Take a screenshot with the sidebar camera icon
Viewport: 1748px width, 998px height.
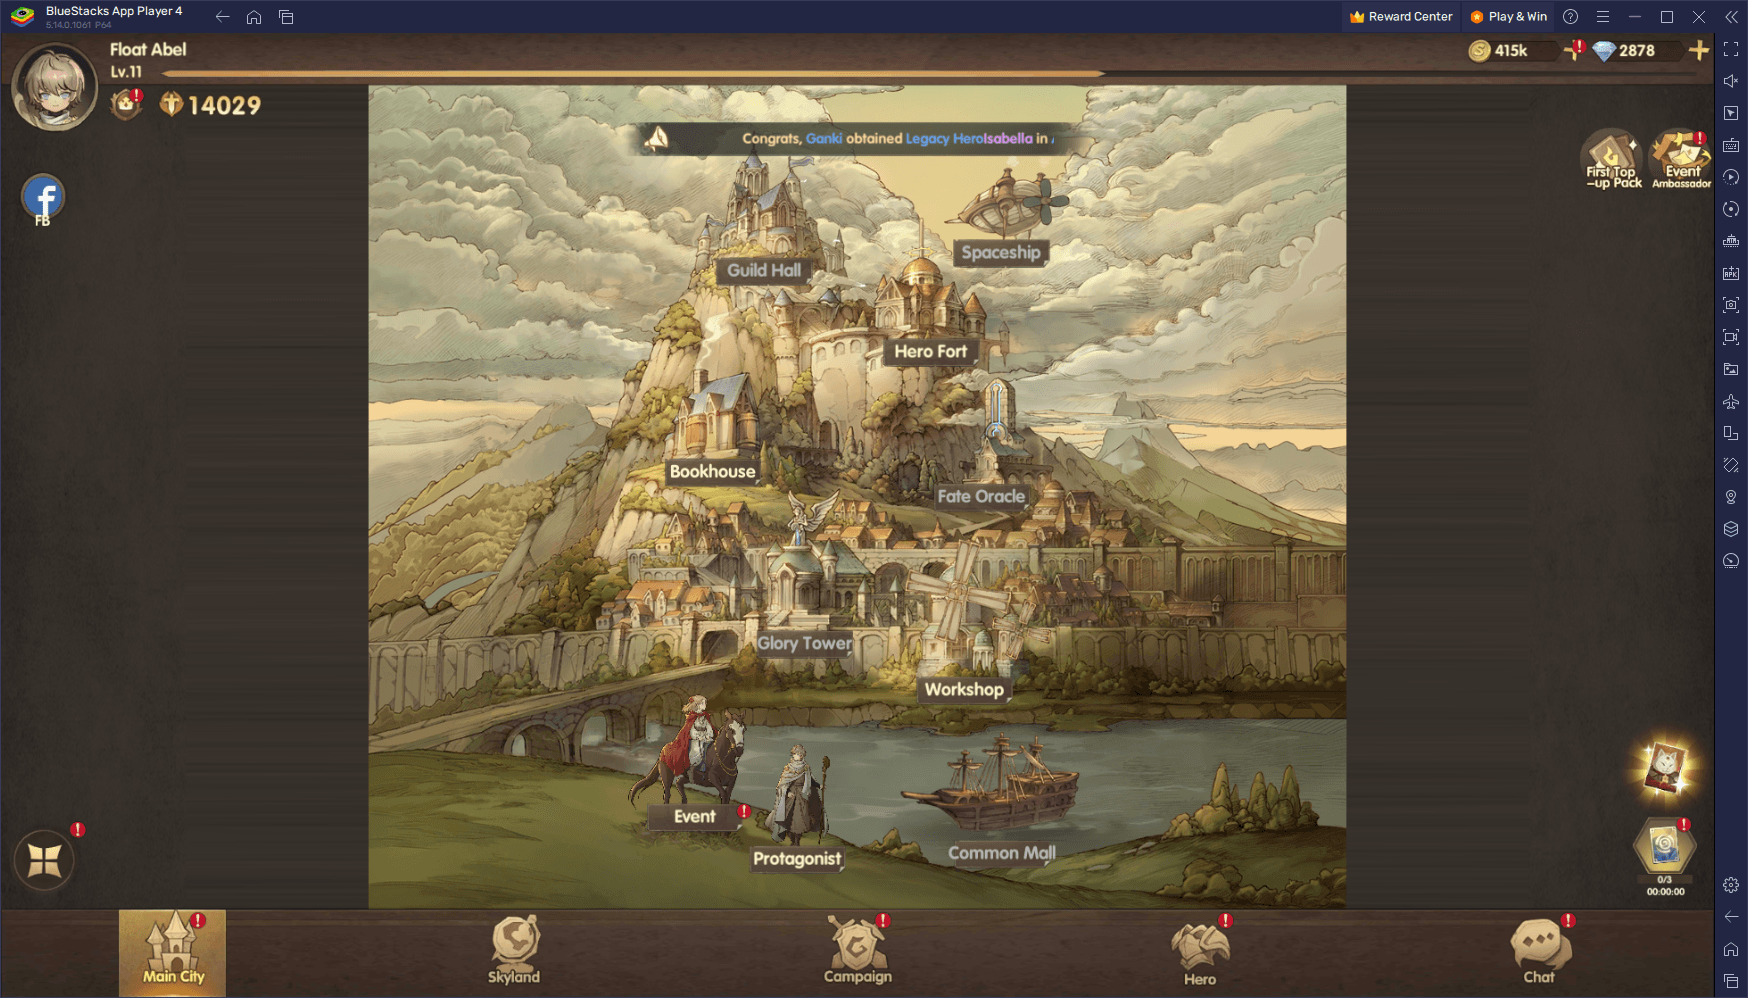(x=1731, y=305)
